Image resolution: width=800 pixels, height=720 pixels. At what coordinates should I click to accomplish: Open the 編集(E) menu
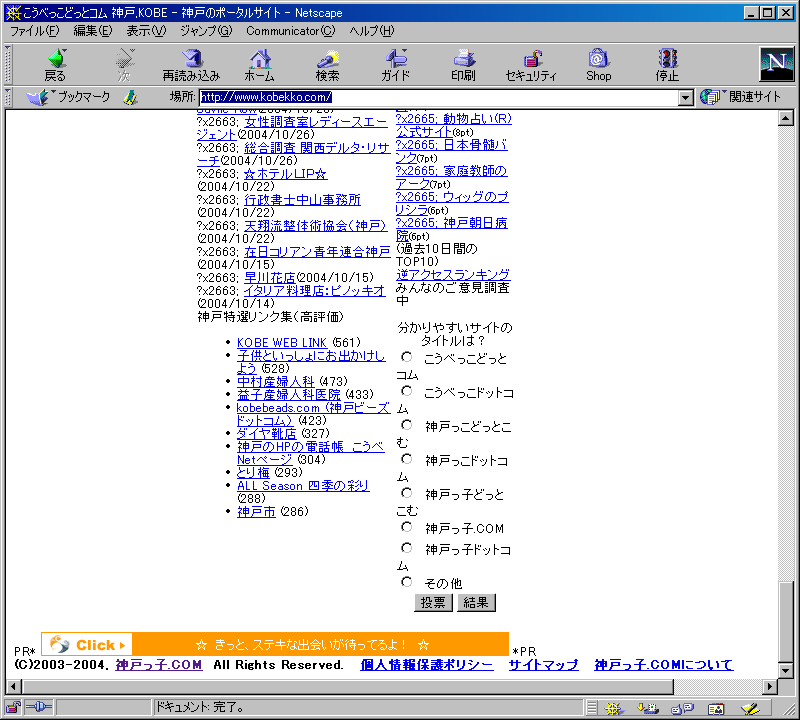pyautogui.click(x=93, y=31)
